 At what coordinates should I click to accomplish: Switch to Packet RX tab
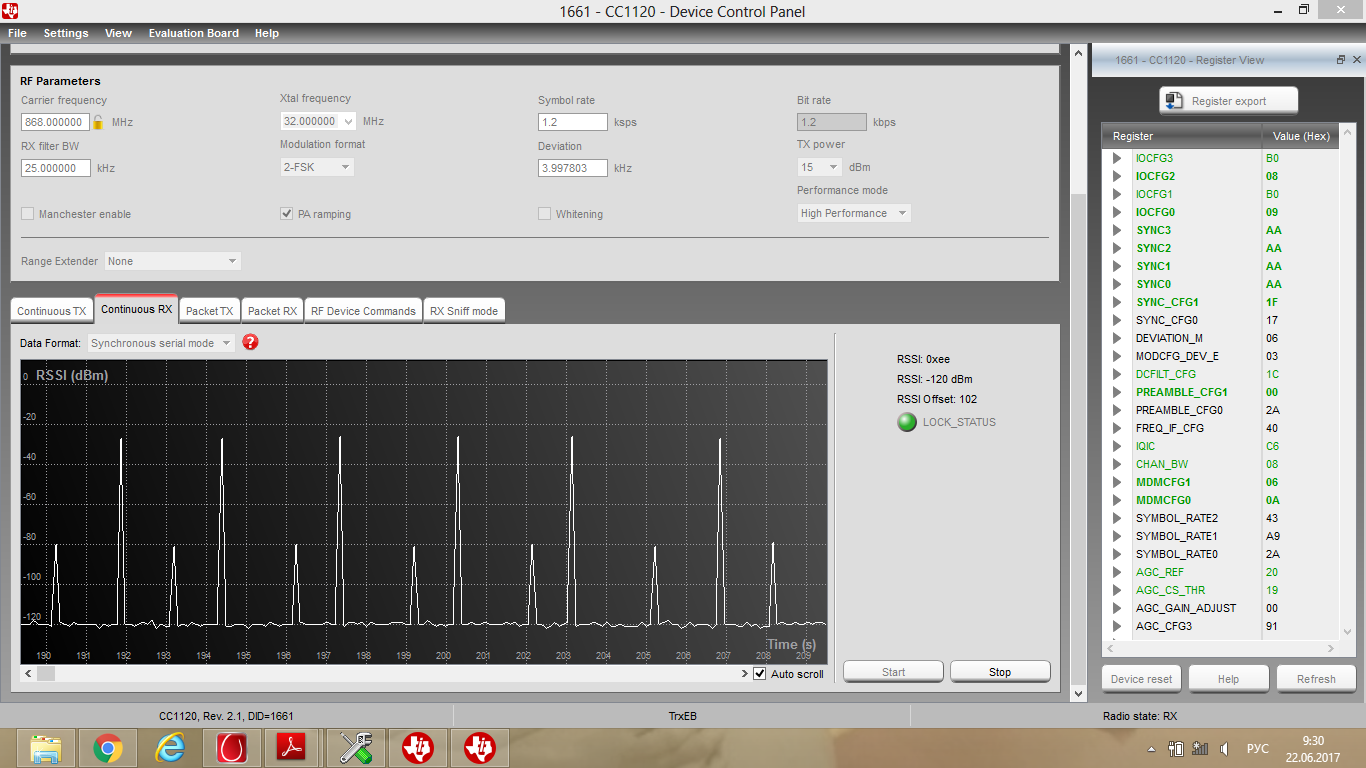point(272,311)
